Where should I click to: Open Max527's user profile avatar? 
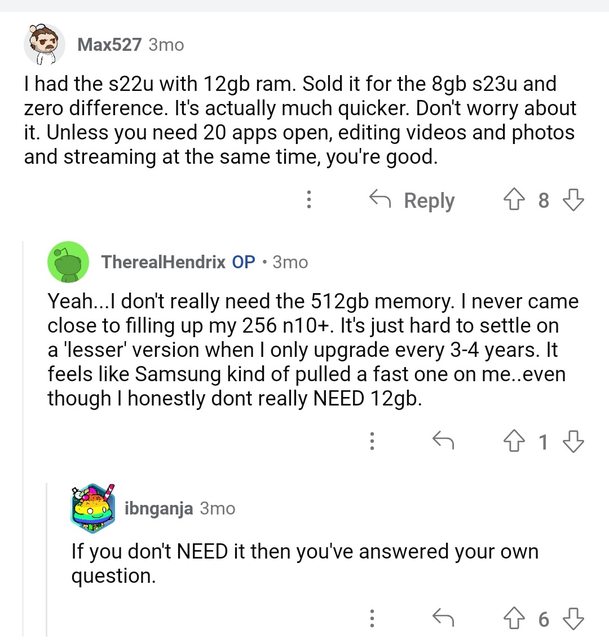(43, 44)
